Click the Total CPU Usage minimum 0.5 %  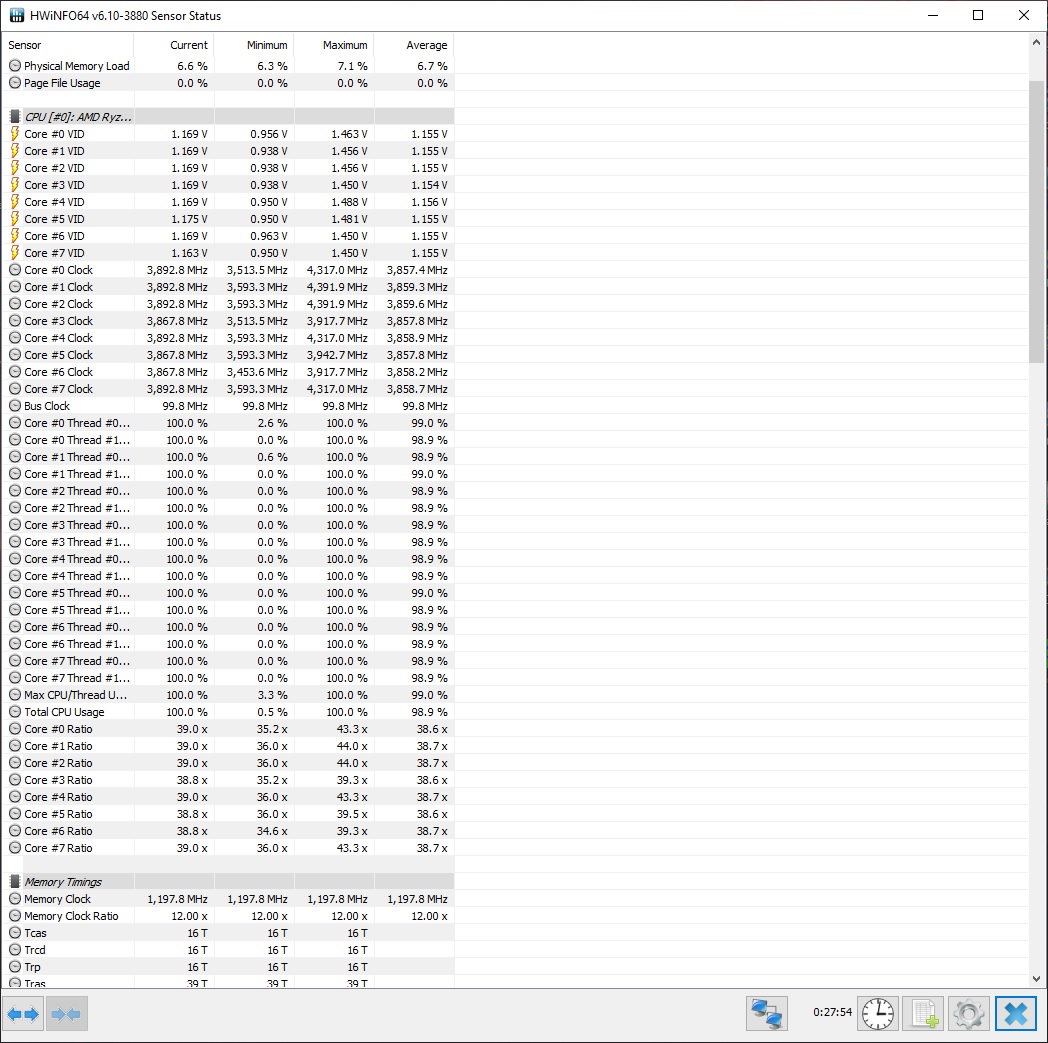(272, 712)
